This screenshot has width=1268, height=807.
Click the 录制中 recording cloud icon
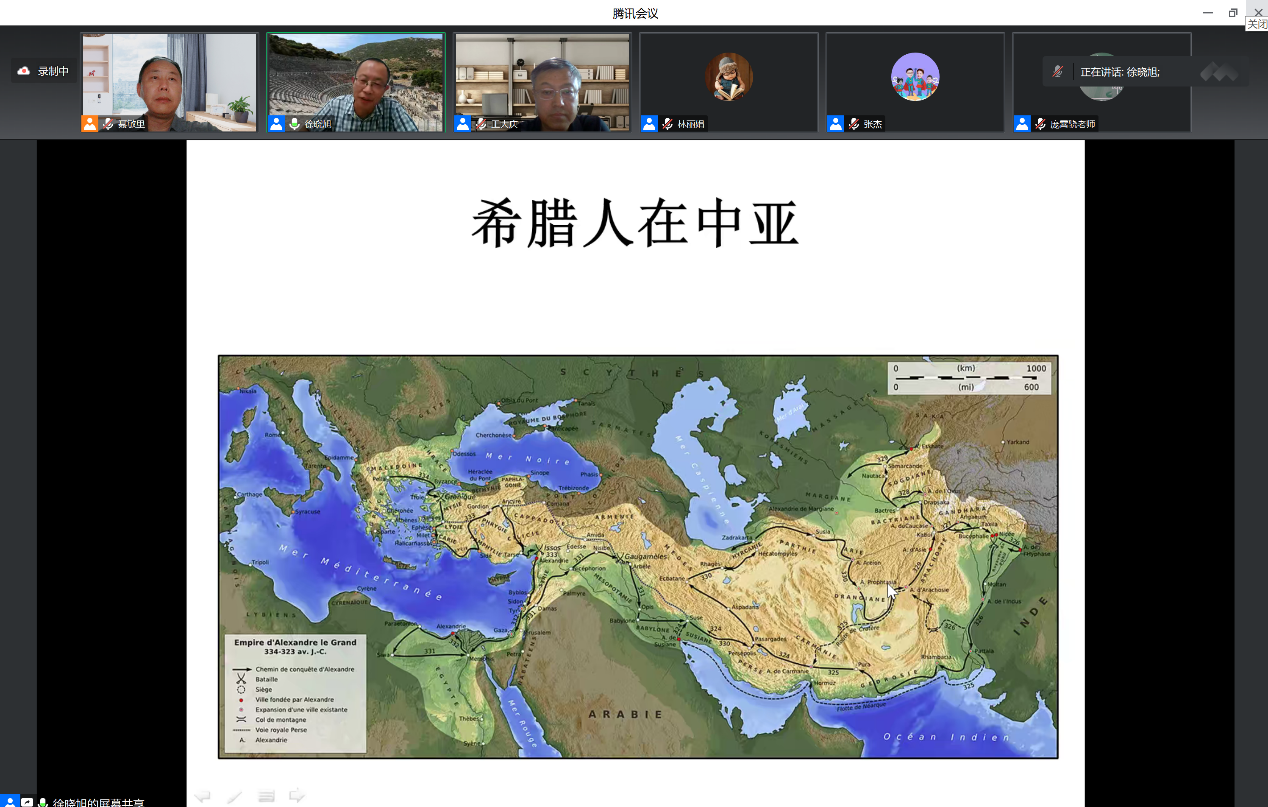point(24,71)
